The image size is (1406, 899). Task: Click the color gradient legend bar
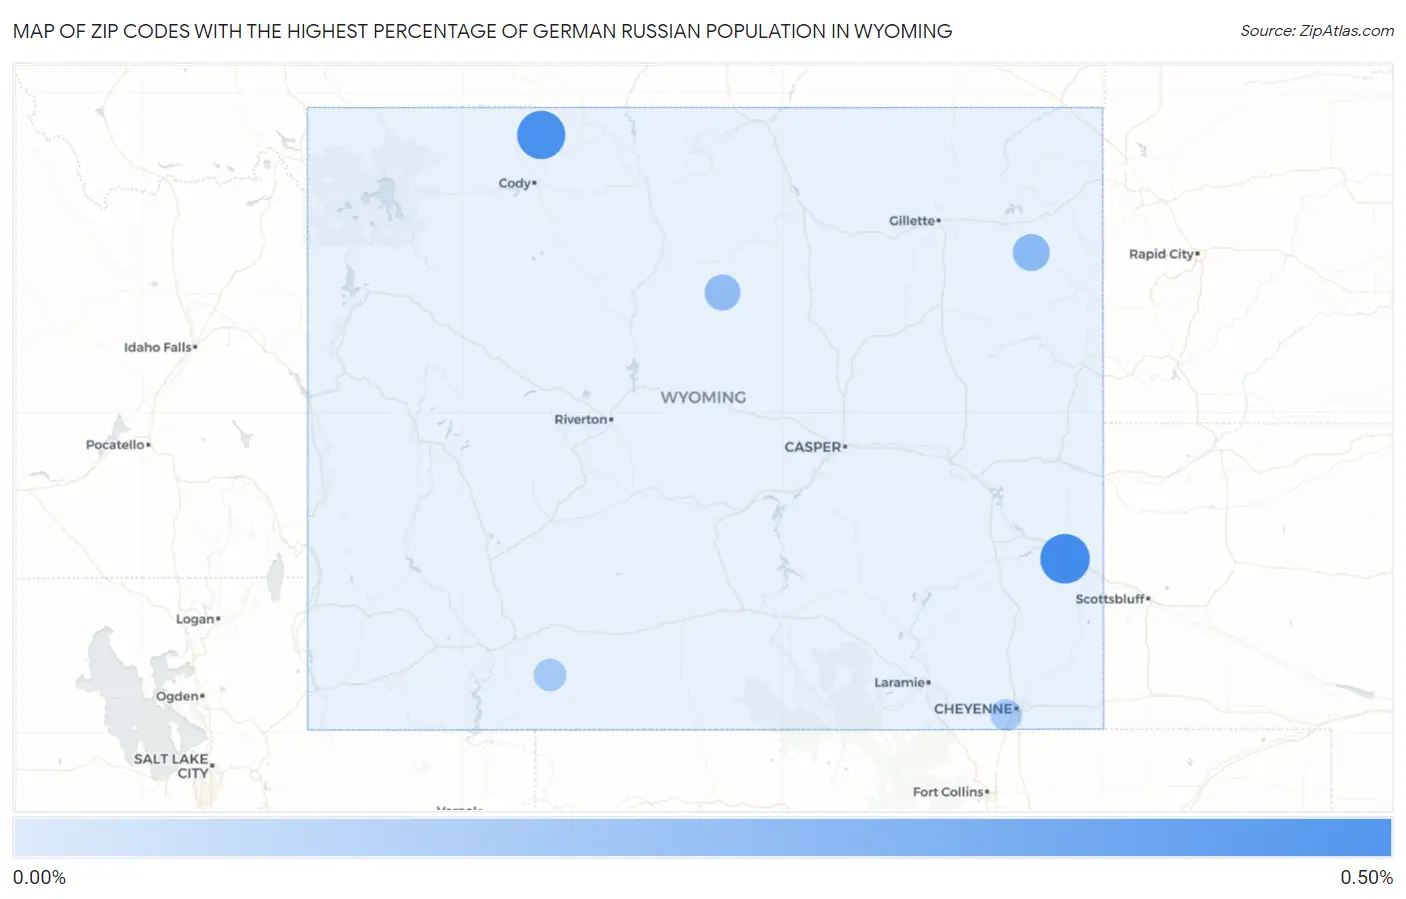pyautogui.click(x=702, y=837)
